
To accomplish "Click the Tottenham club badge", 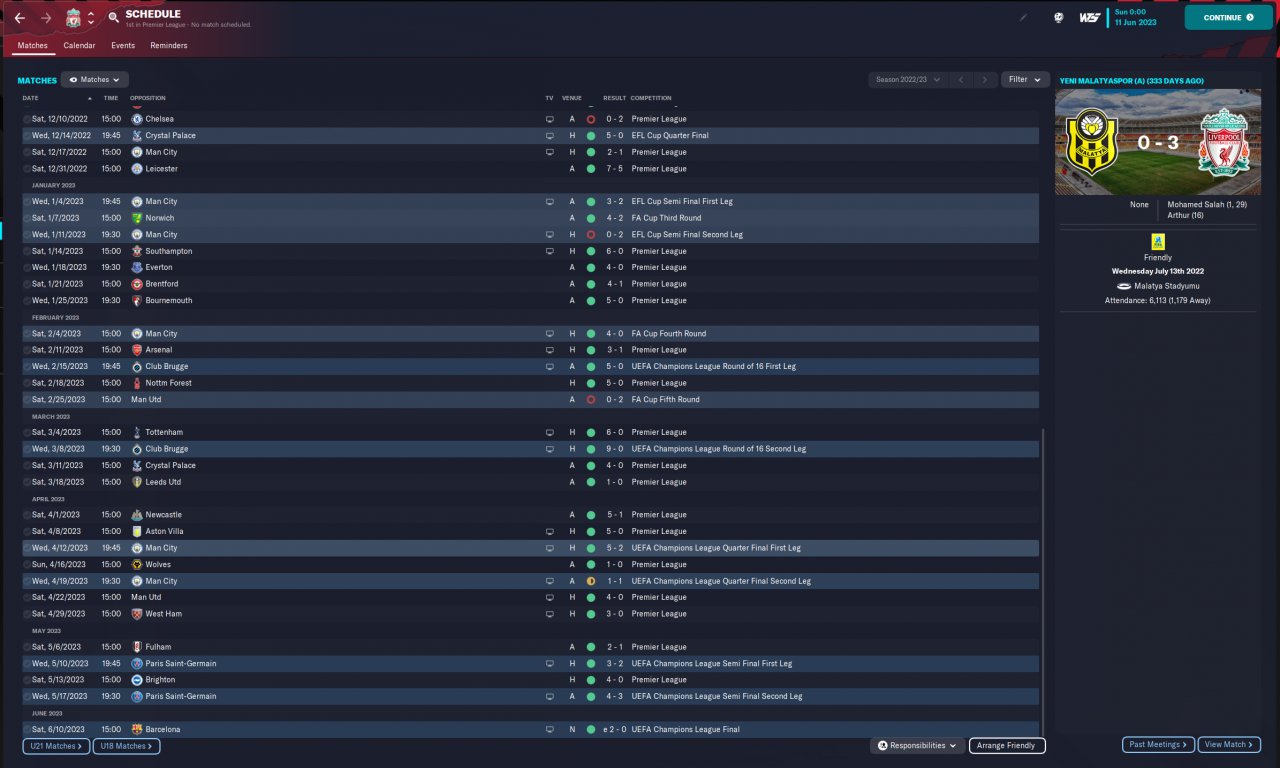I will pyautogui.click(x=137, y=432).
